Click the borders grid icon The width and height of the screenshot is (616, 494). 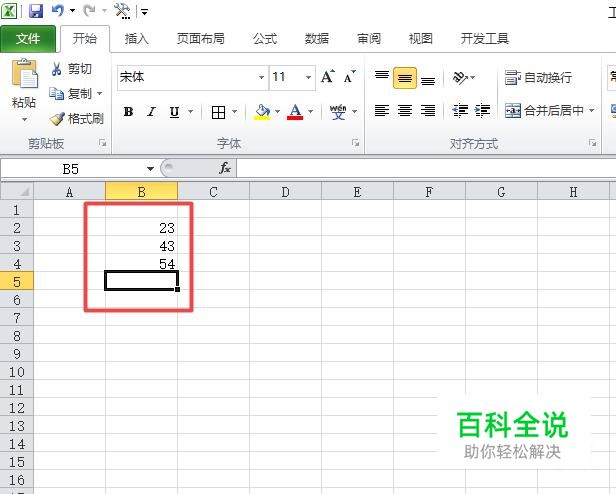click(218, 112)
